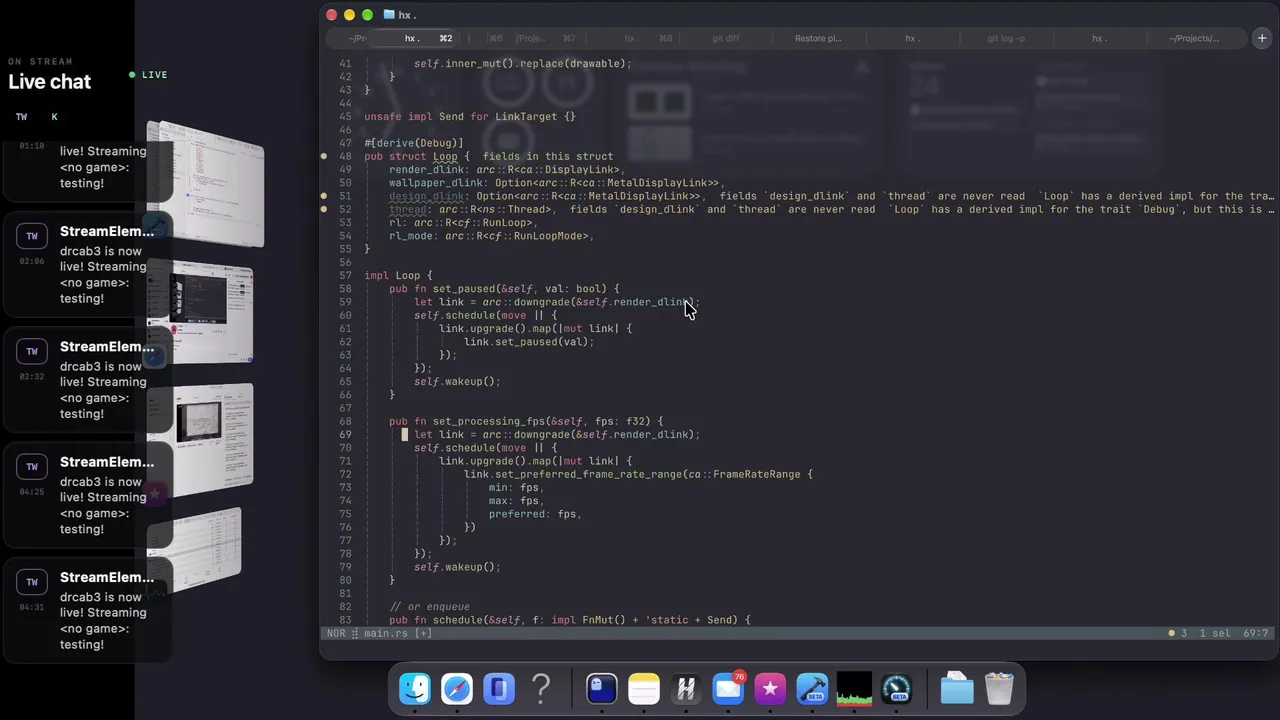Open the black H app in dock

click(686, 688)
